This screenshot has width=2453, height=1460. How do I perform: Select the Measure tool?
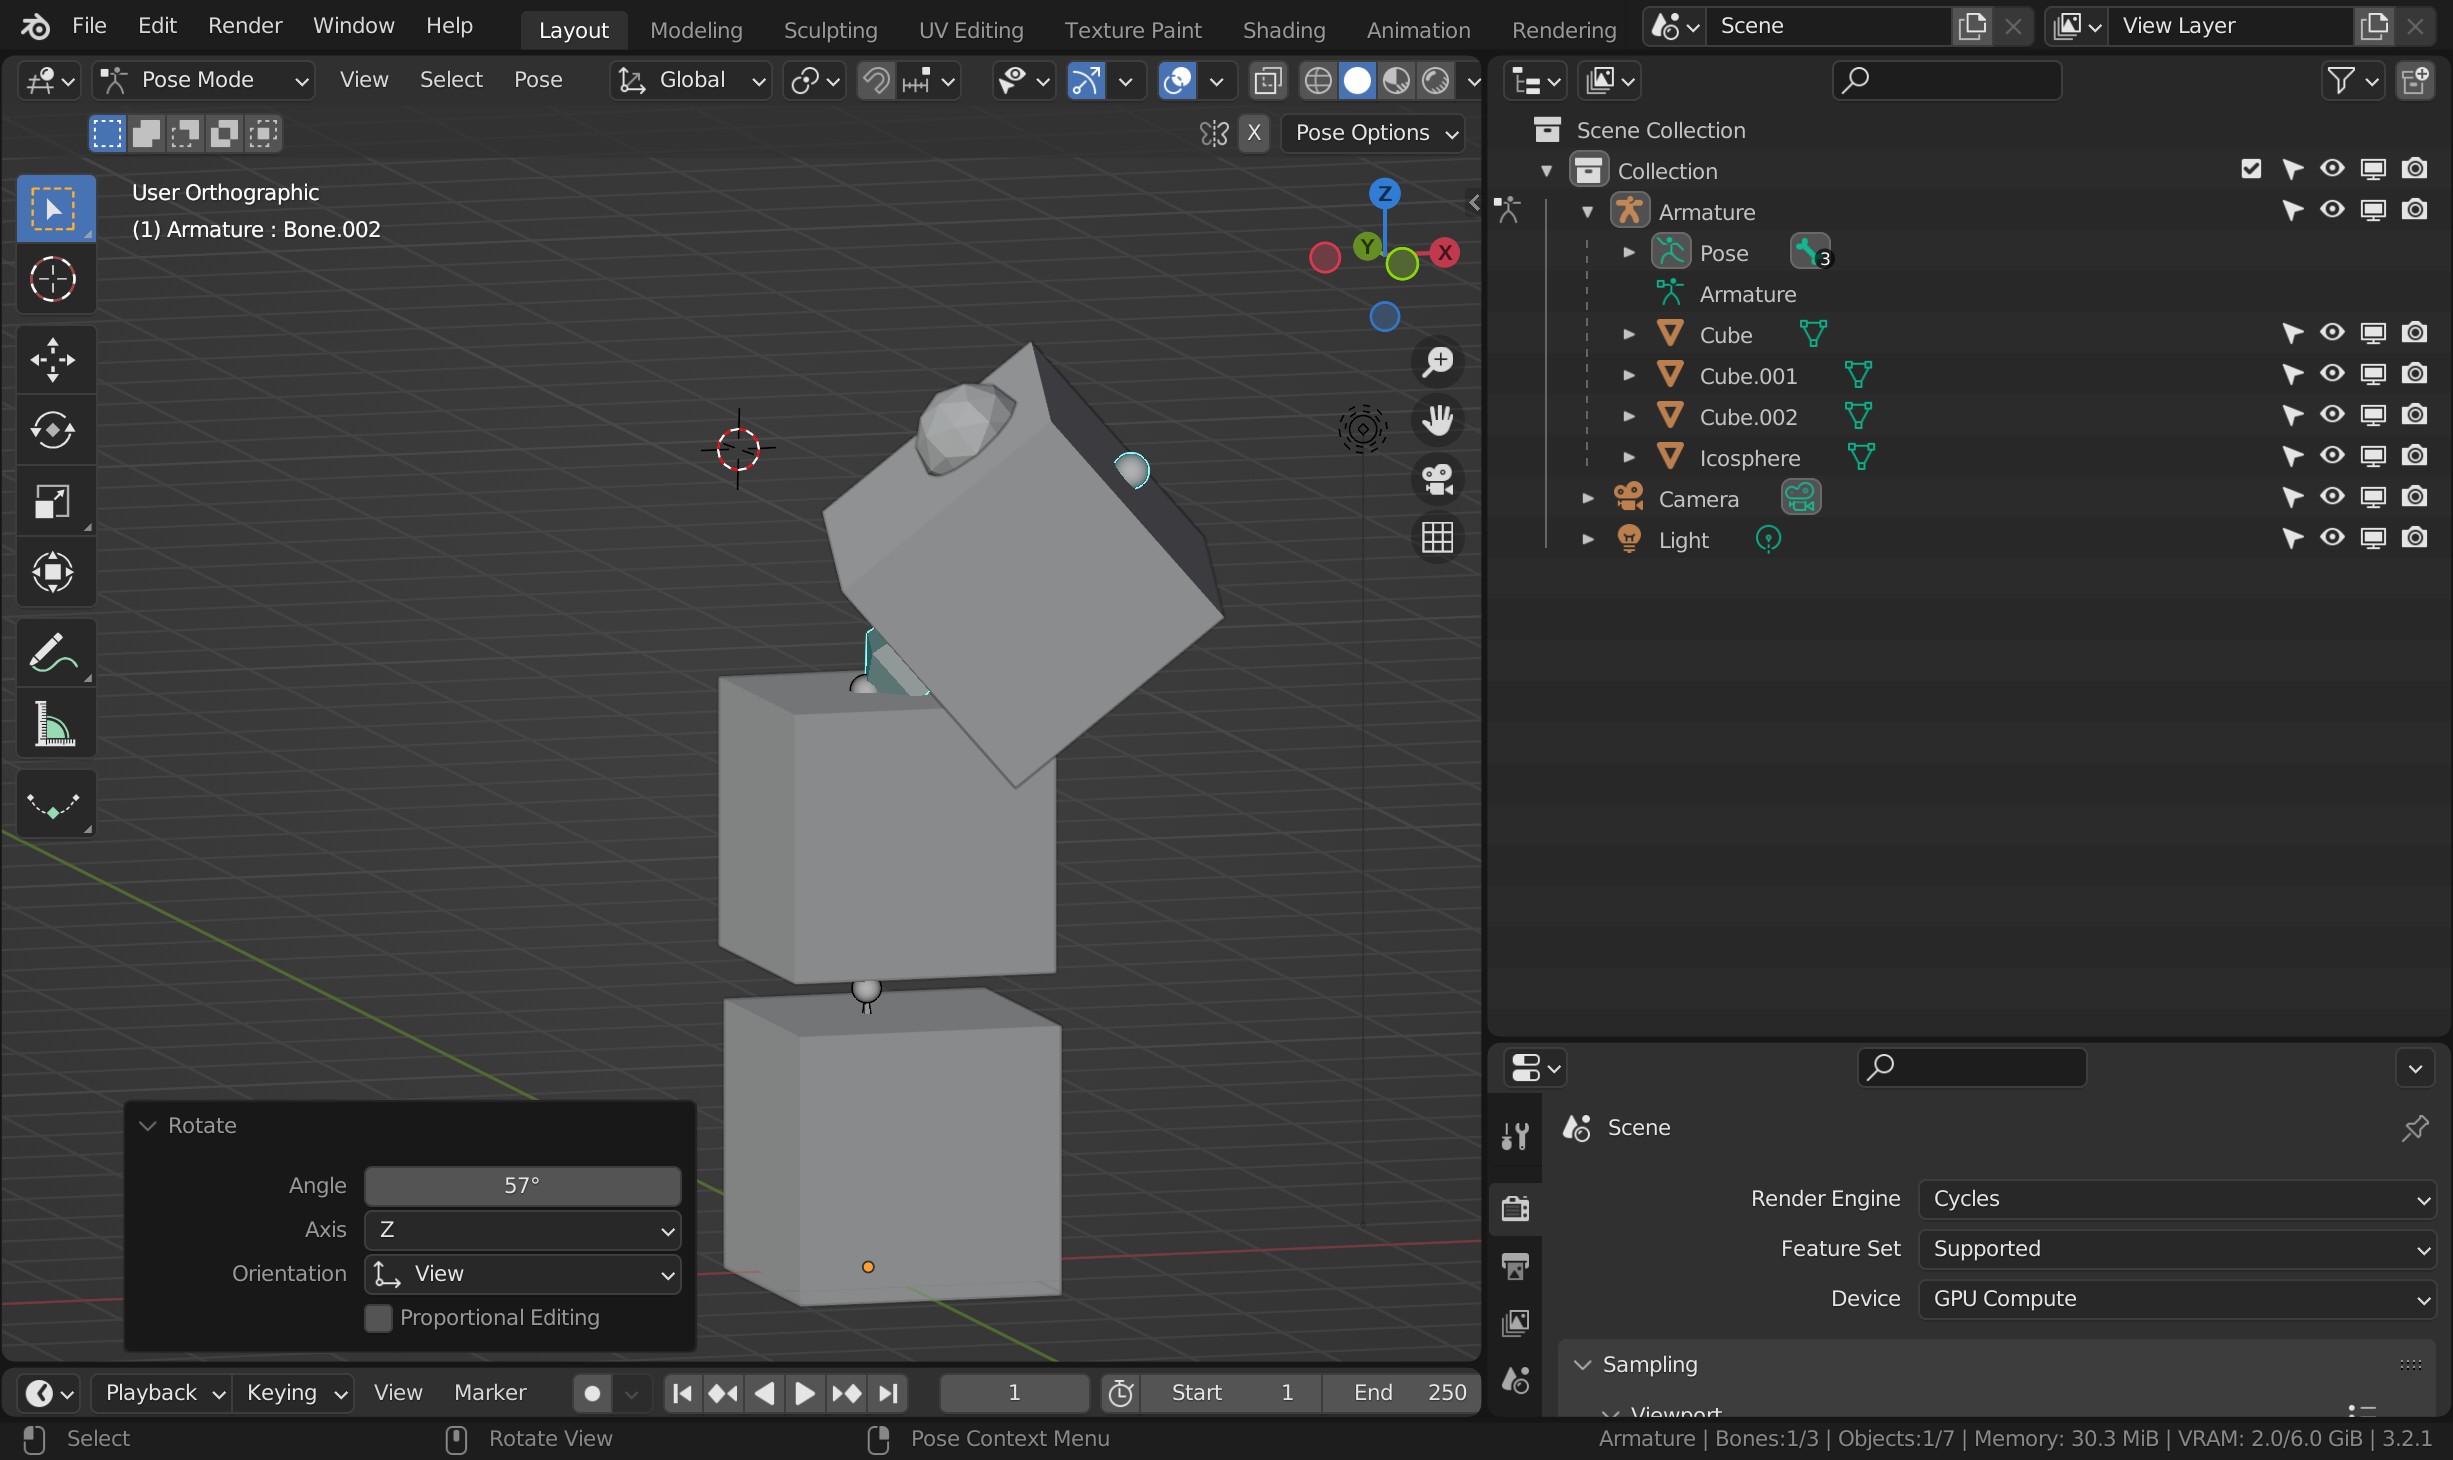point(53,724)
